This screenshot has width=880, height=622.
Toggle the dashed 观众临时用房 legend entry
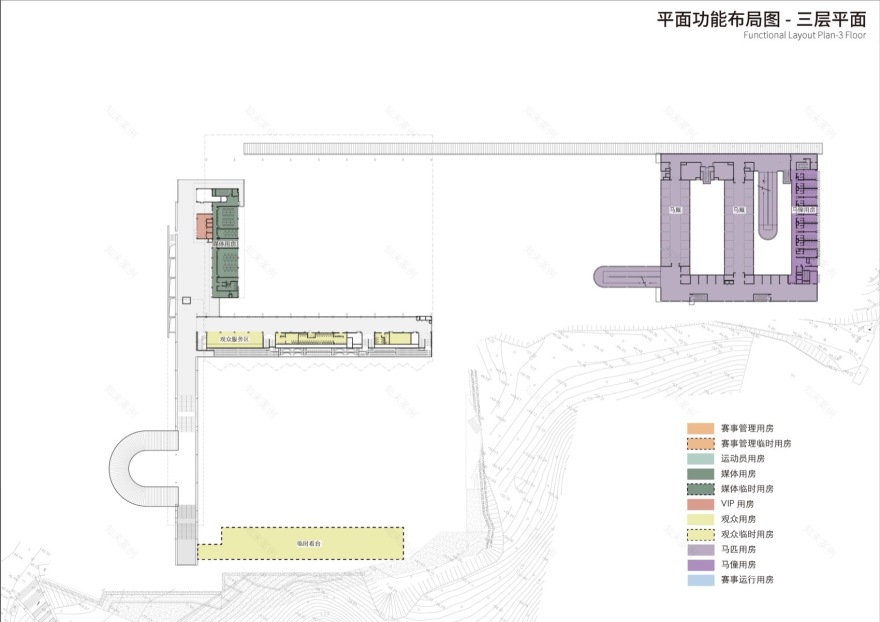click(699, 533)
